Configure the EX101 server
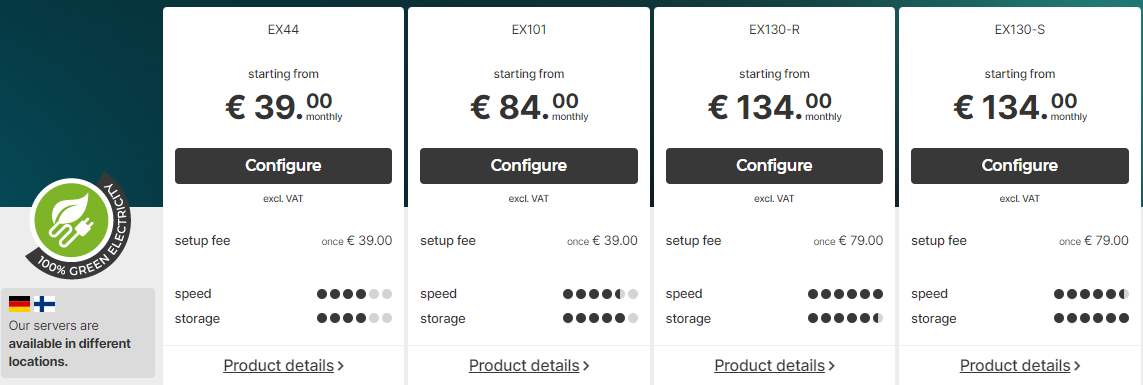The width and height of the screenshot is (1143, 385). (528, 166)
